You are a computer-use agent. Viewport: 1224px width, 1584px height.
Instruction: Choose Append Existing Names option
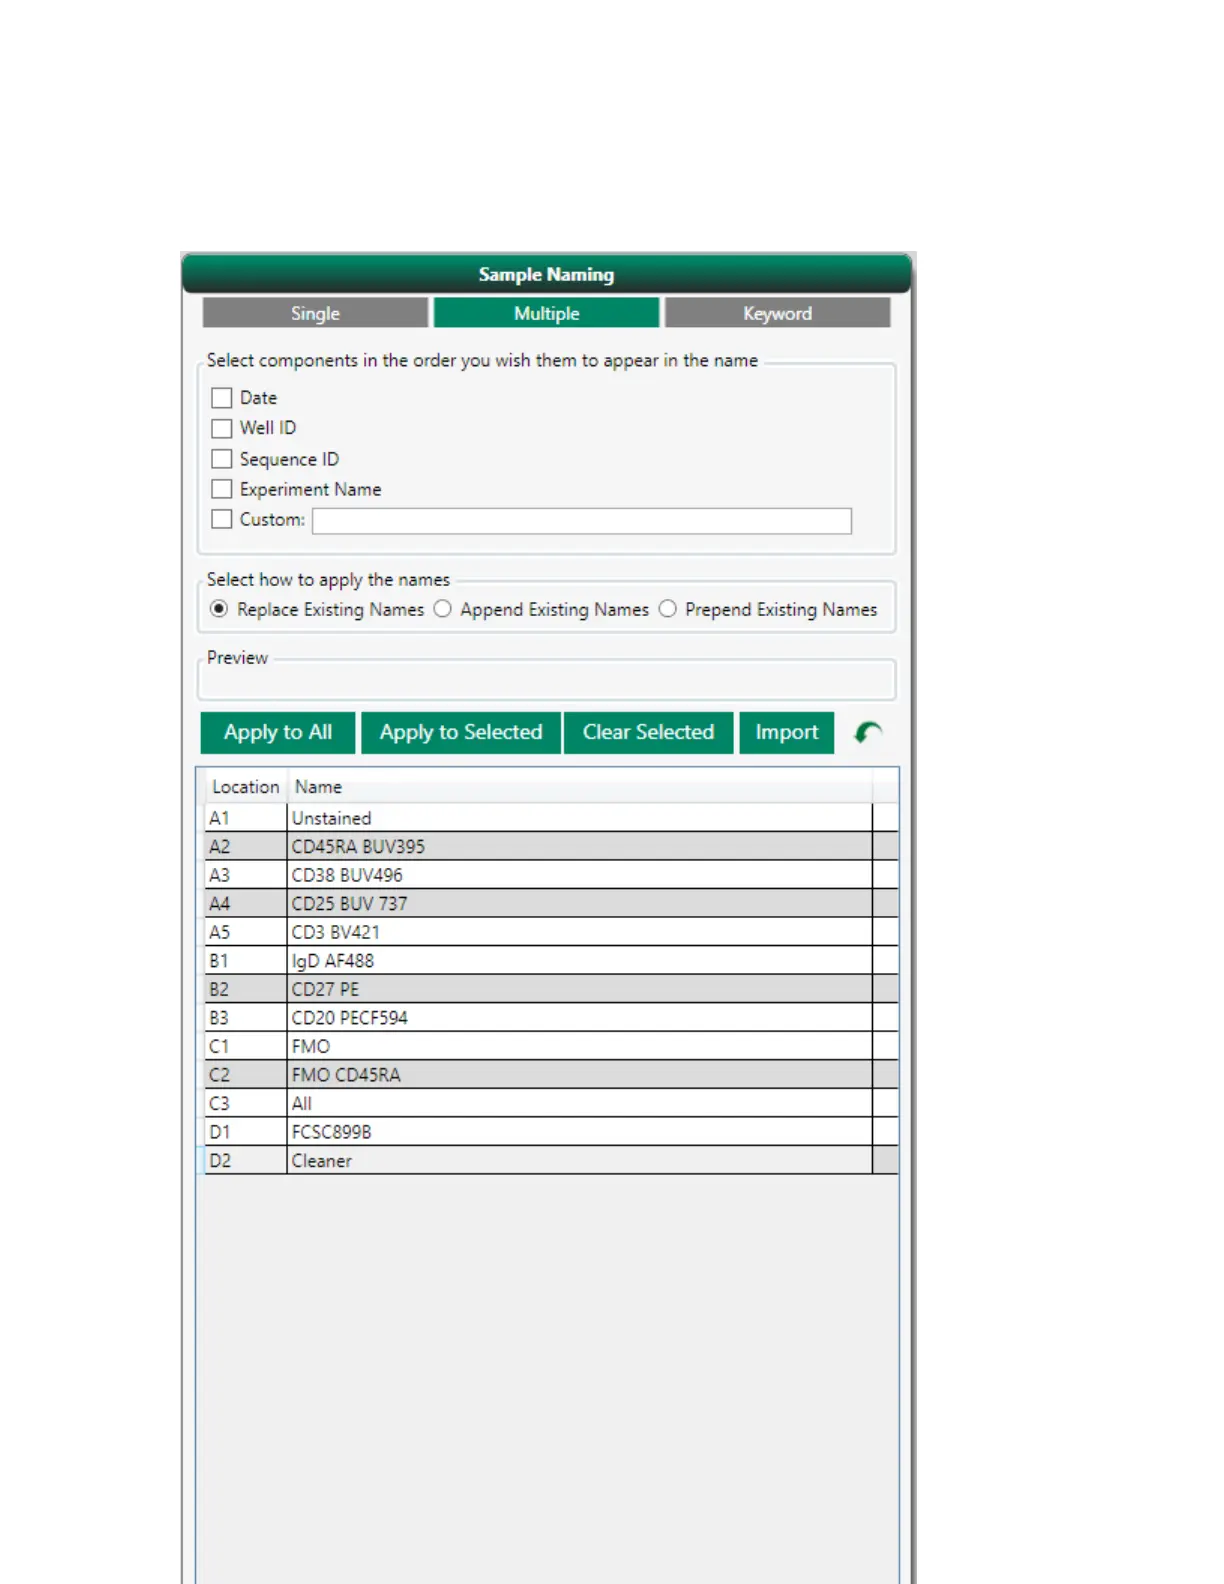[x=442, y=609]
